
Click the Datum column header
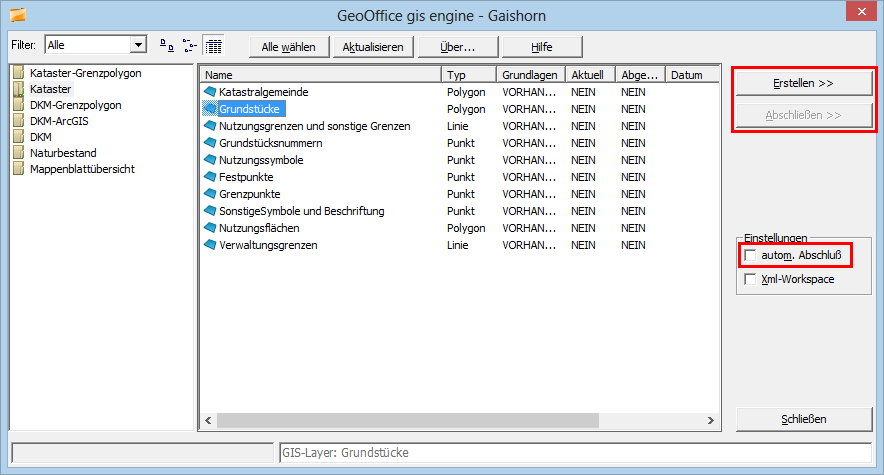693,75
